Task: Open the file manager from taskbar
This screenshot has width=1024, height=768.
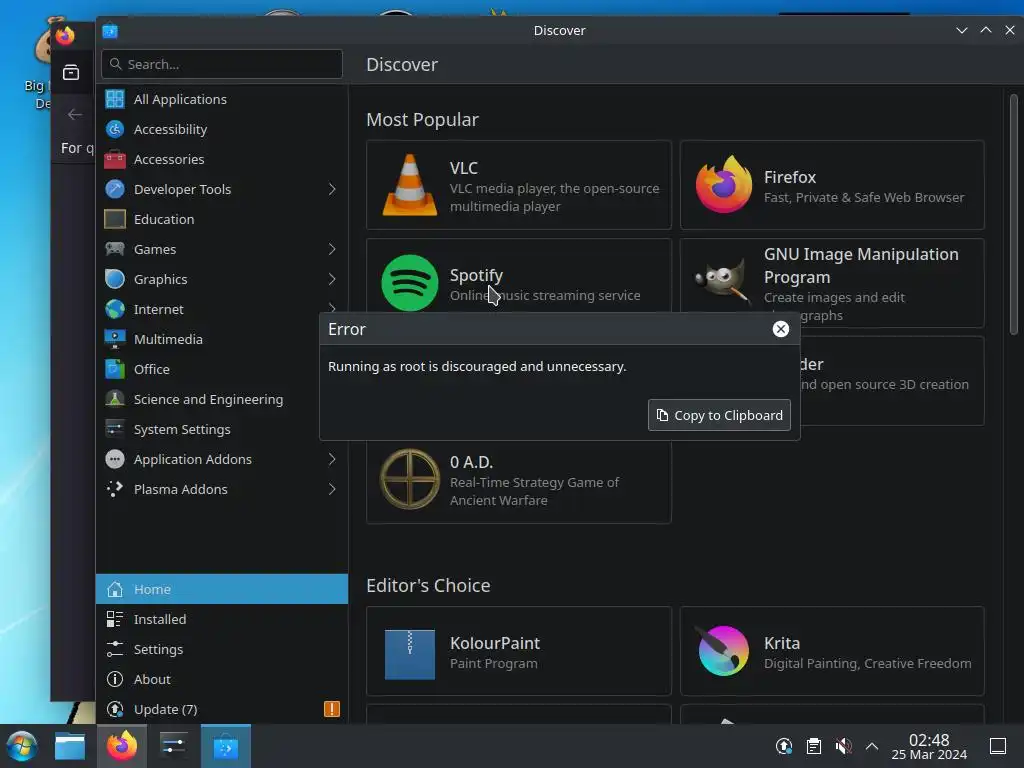Action: point(70,746)
